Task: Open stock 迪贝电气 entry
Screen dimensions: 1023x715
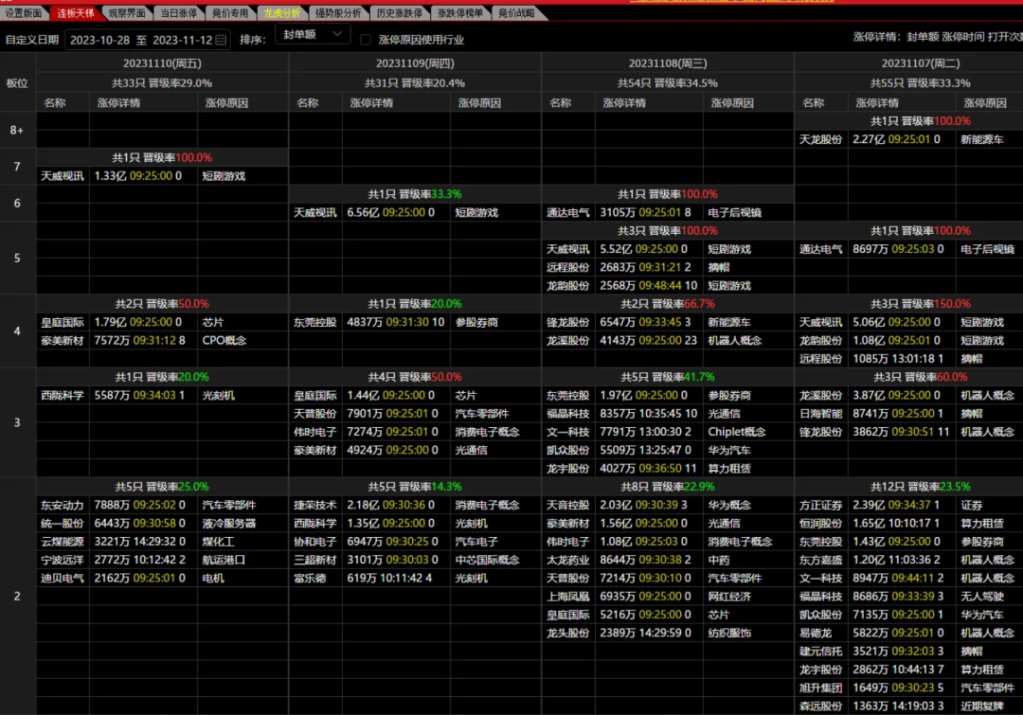Action: click(x=61, y=577)
